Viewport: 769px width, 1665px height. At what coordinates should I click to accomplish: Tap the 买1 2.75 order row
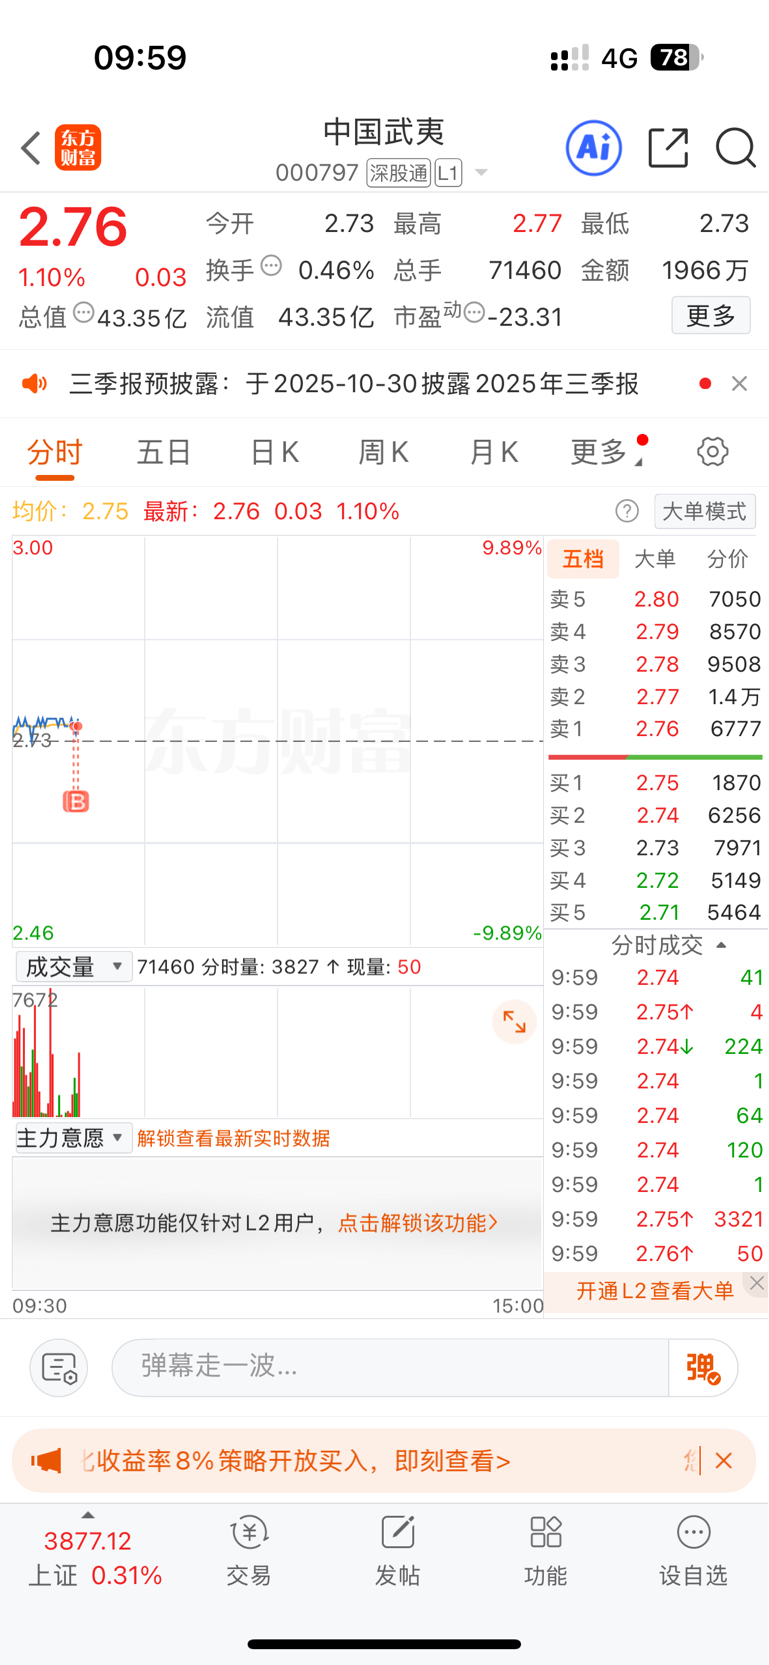[656, 783]
